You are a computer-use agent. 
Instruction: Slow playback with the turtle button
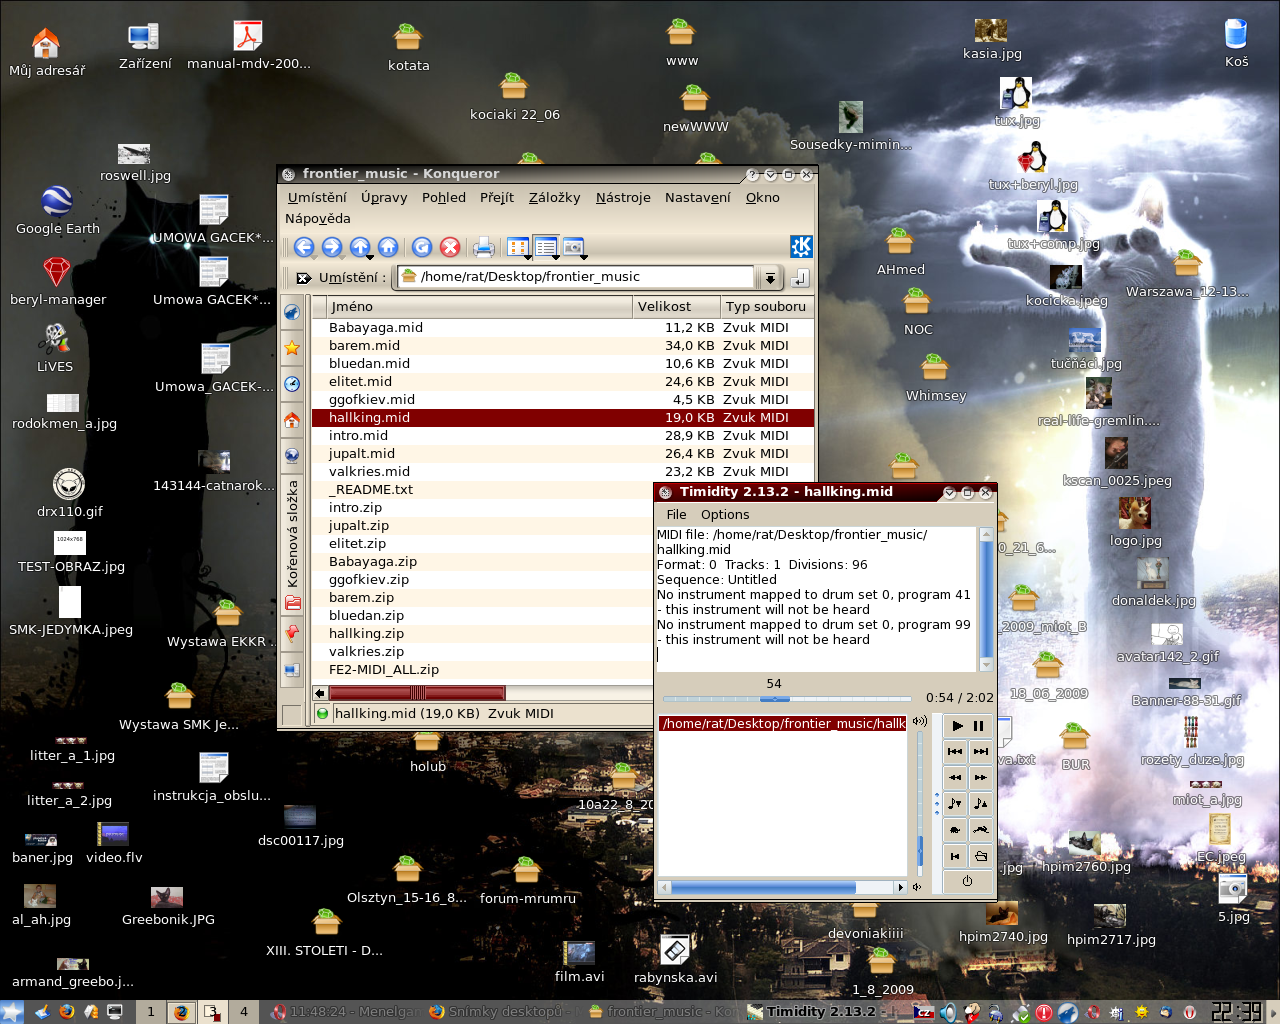pyautogui.click(x=955, y=829)
